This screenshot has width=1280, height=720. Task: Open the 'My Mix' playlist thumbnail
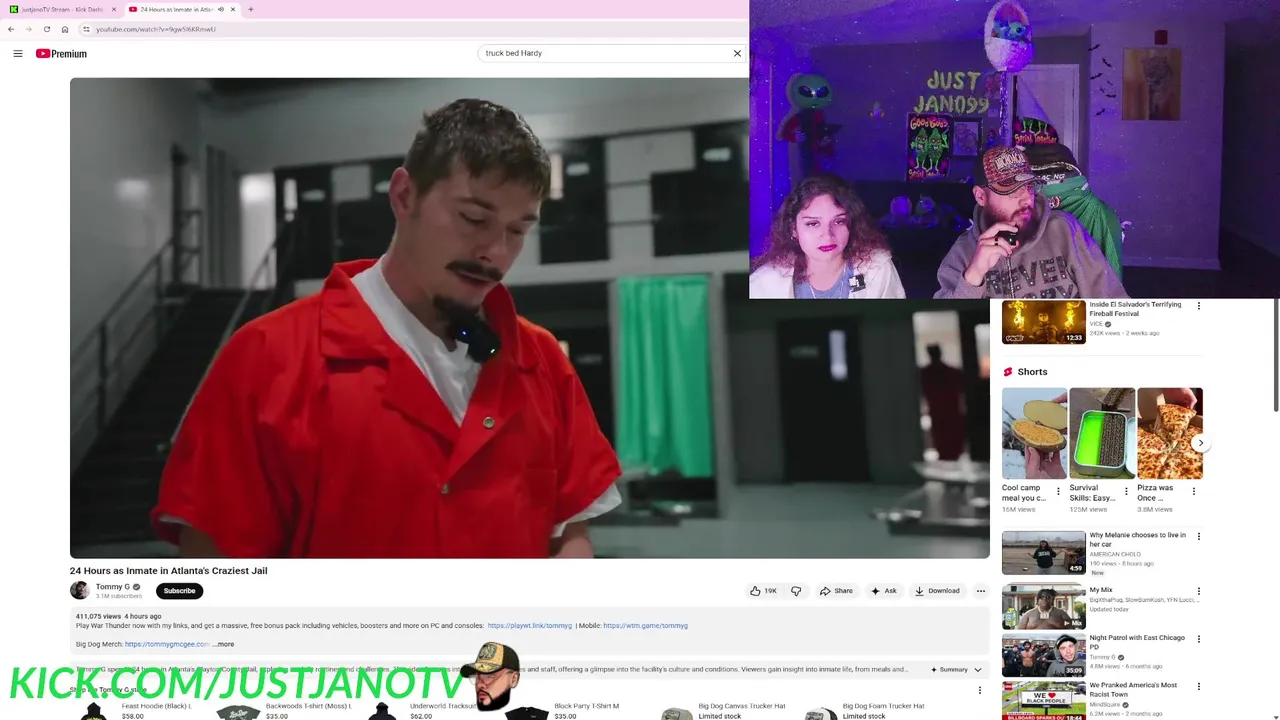[x=1044, y=605]
